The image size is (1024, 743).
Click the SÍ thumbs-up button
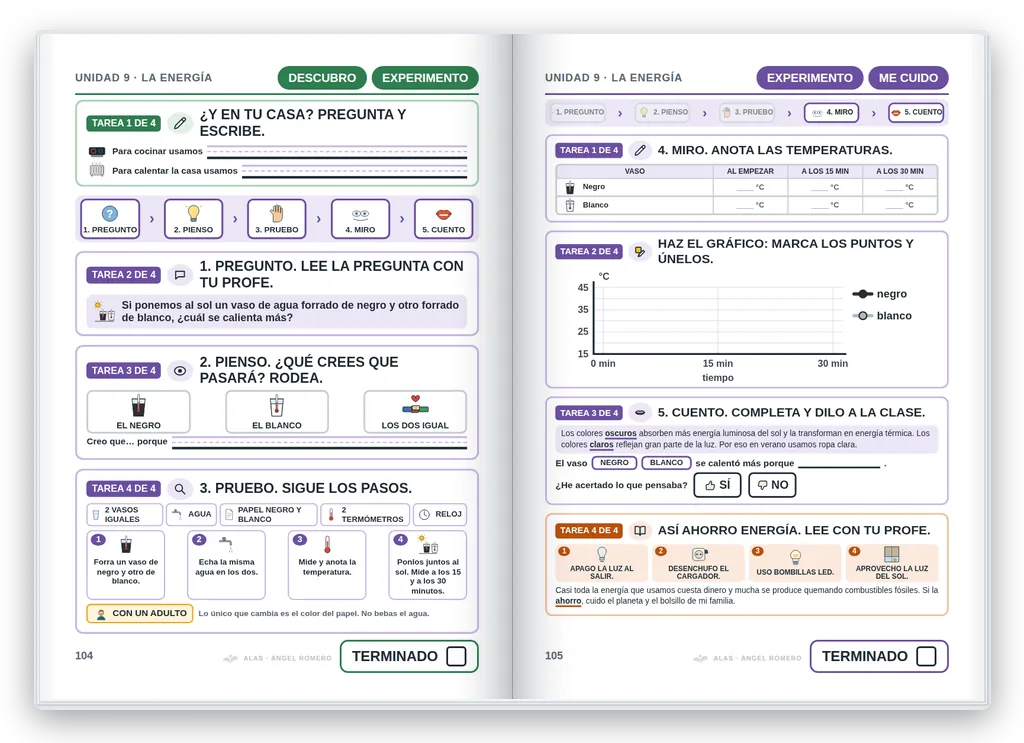717,485
